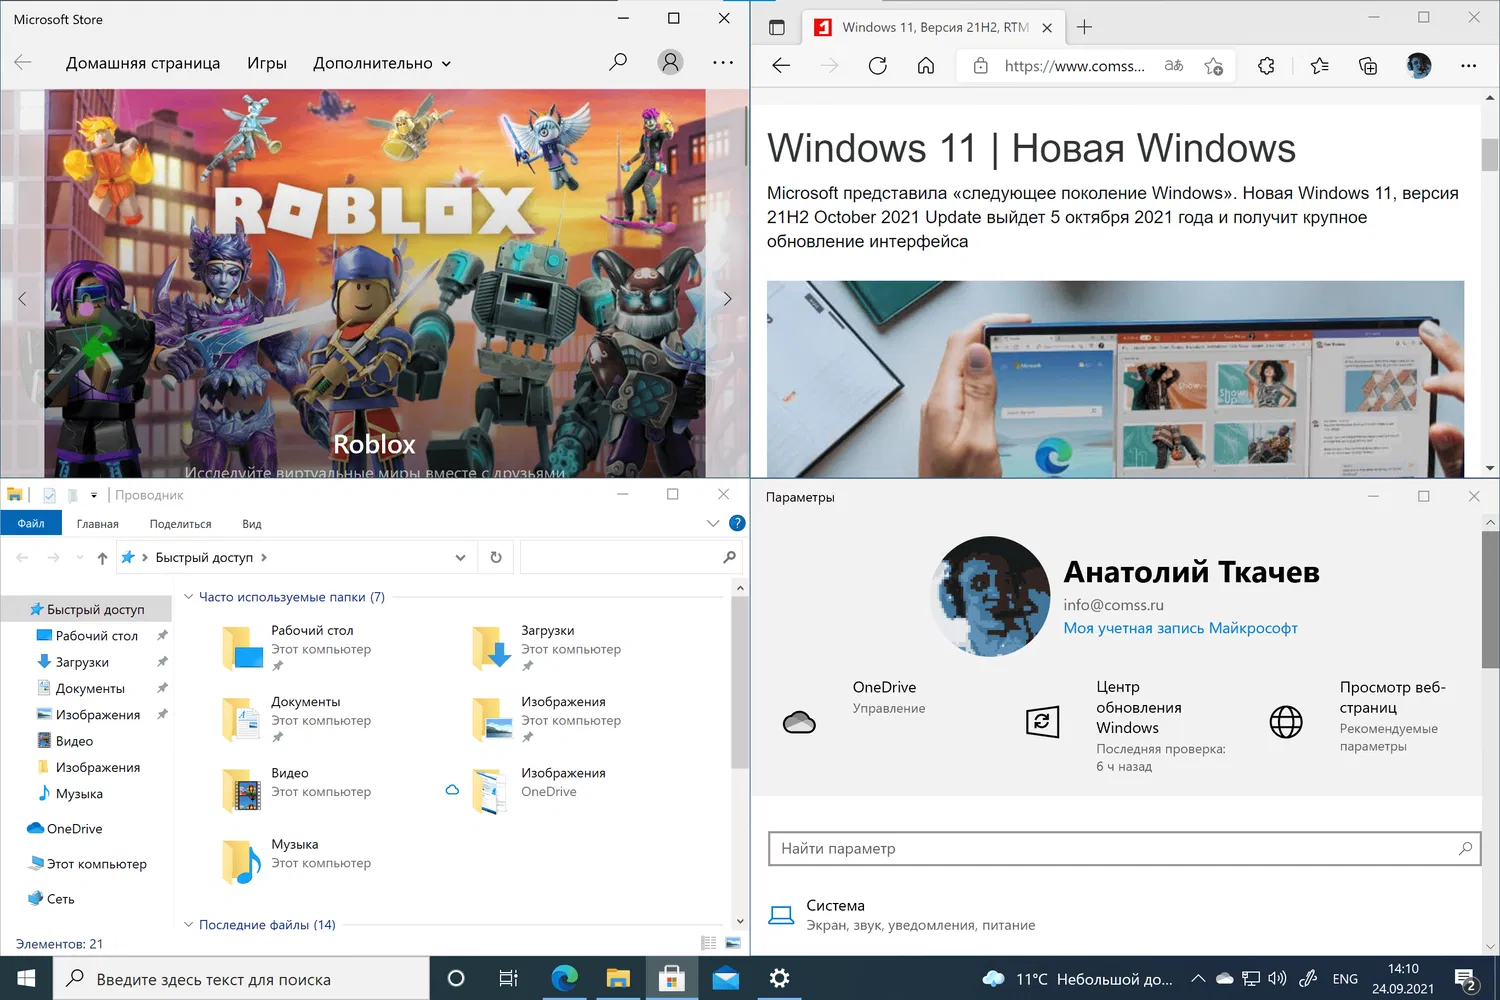Select the Главная ribbon tab in Explorer
The width and height of the screenshot is (1500, 1000).
[98, 524]
